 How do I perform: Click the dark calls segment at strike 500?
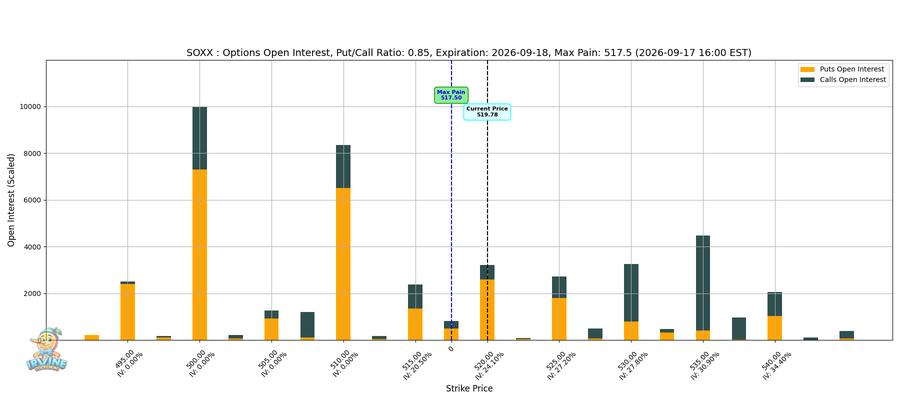click(200, 138)
